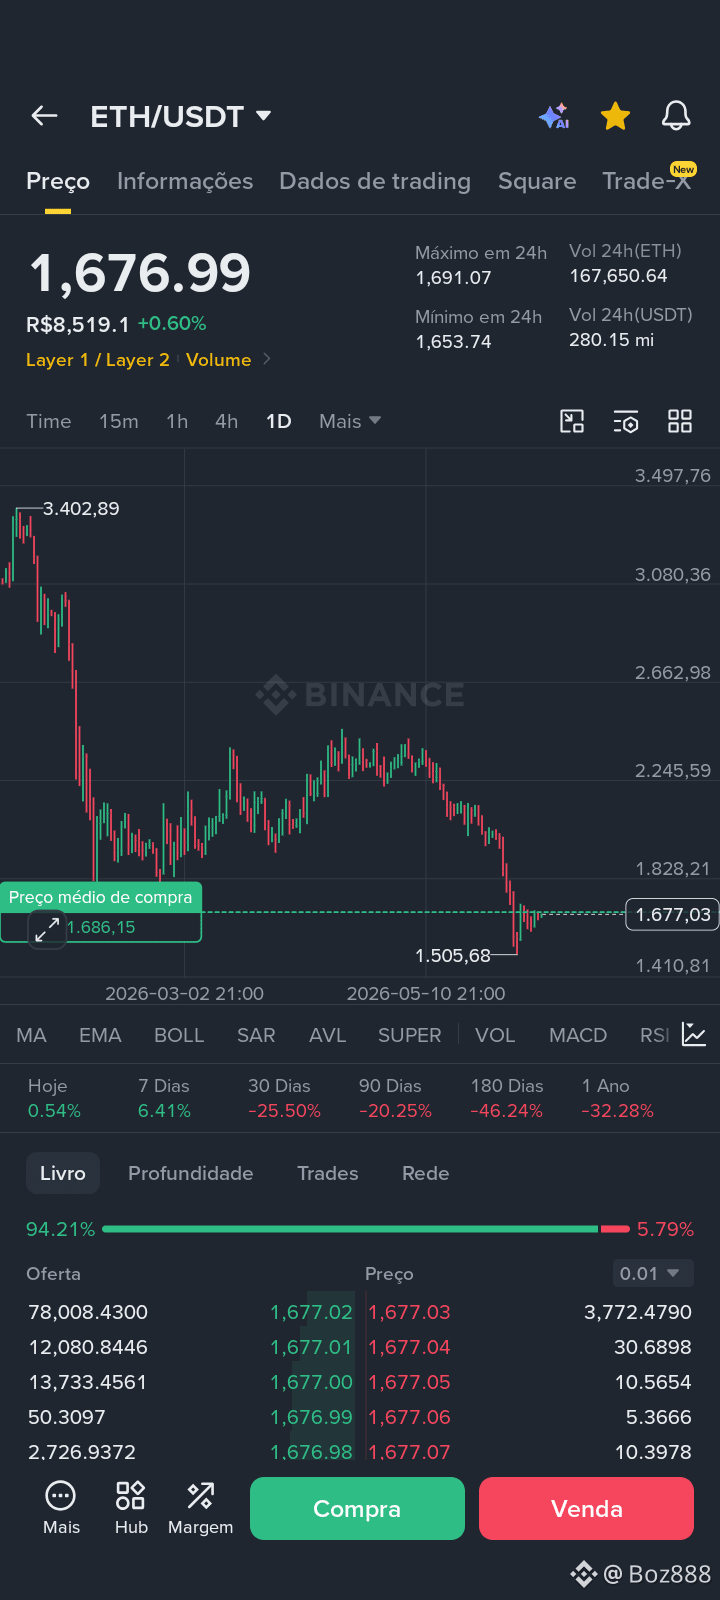The image size is (720, 1600).
Task: Select the Rede tab
Action: (x=425, y=1173)
